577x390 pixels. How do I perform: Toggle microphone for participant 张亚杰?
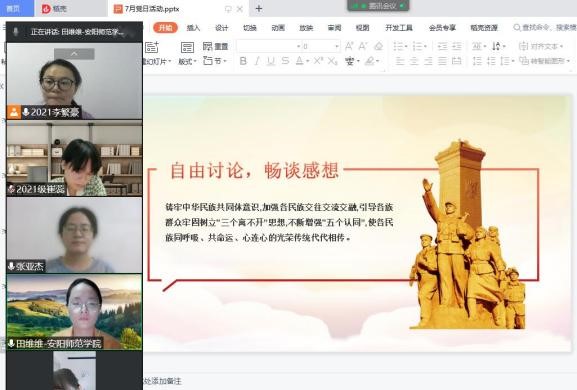11,266
